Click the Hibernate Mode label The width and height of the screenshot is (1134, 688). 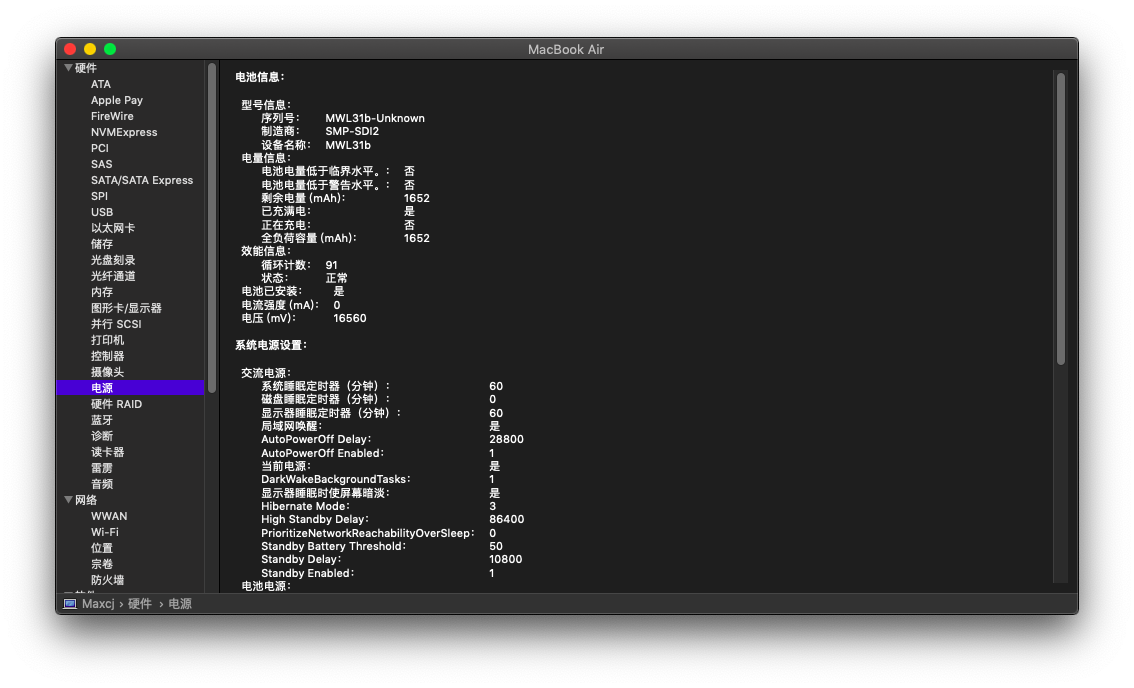pyautogui.click(x=304, y=506)
